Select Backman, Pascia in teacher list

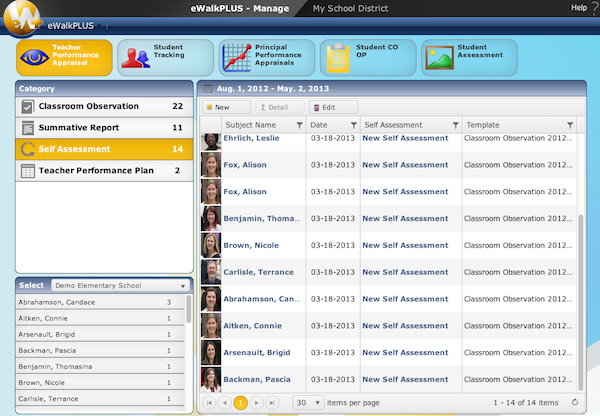(100, 351)
